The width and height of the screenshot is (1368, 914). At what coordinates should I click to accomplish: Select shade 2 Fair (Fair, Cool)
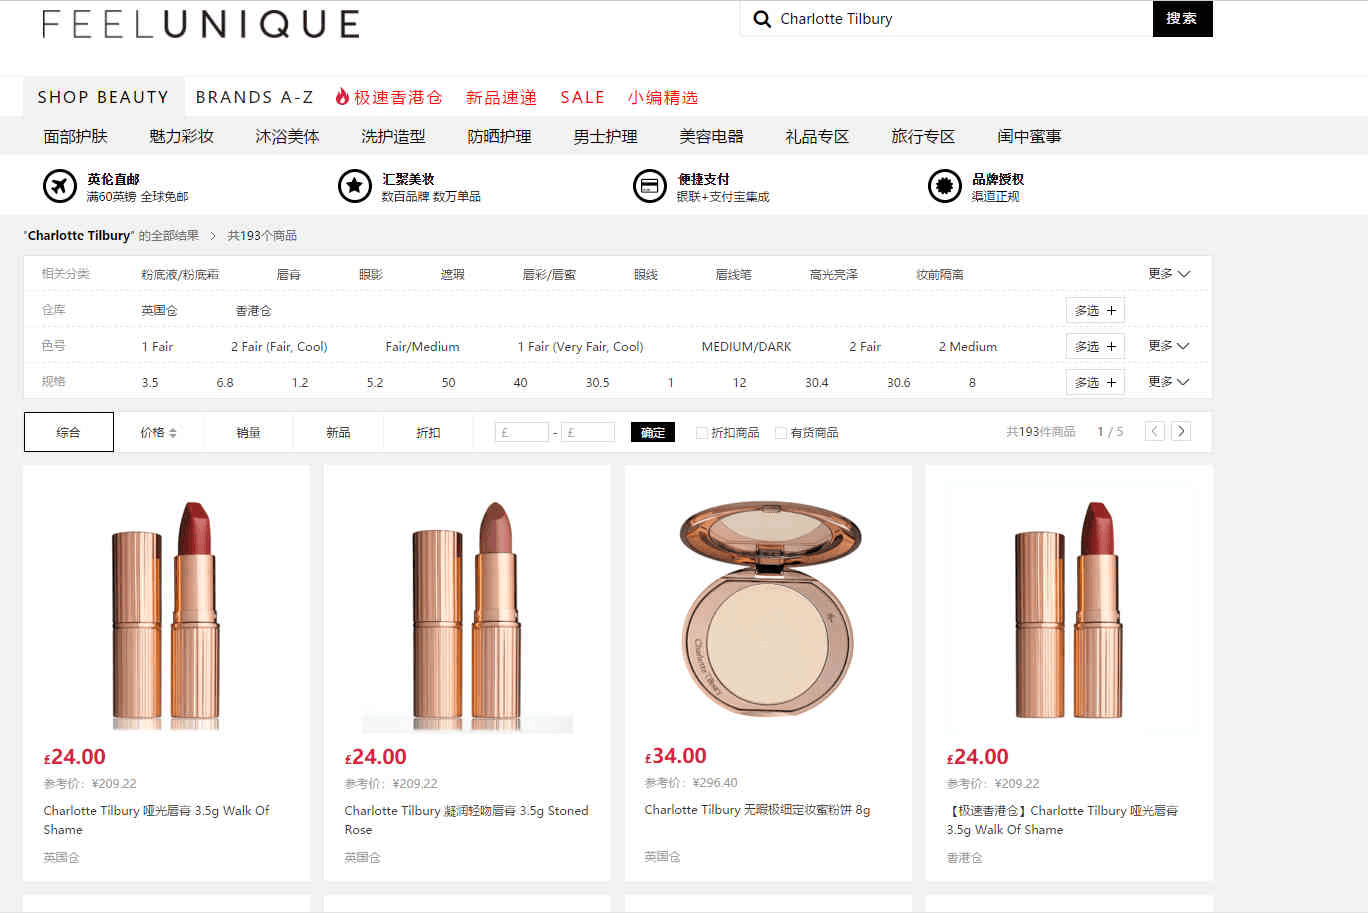279,347
